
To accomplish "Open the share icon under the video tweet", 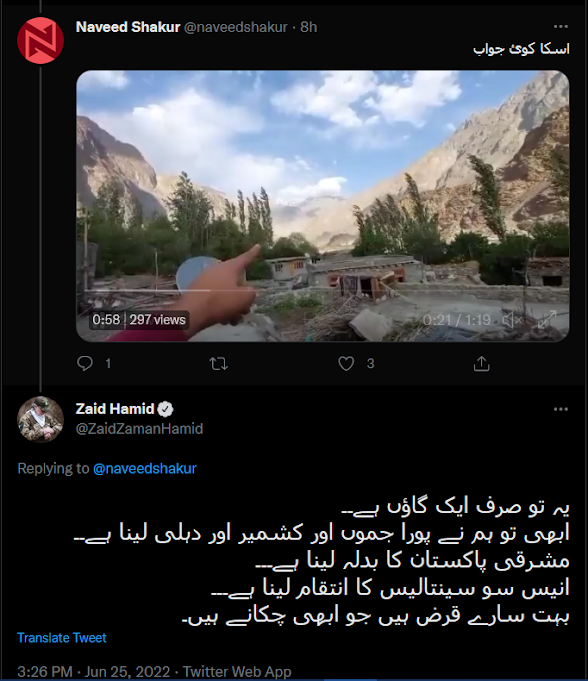I will (481, 363).
